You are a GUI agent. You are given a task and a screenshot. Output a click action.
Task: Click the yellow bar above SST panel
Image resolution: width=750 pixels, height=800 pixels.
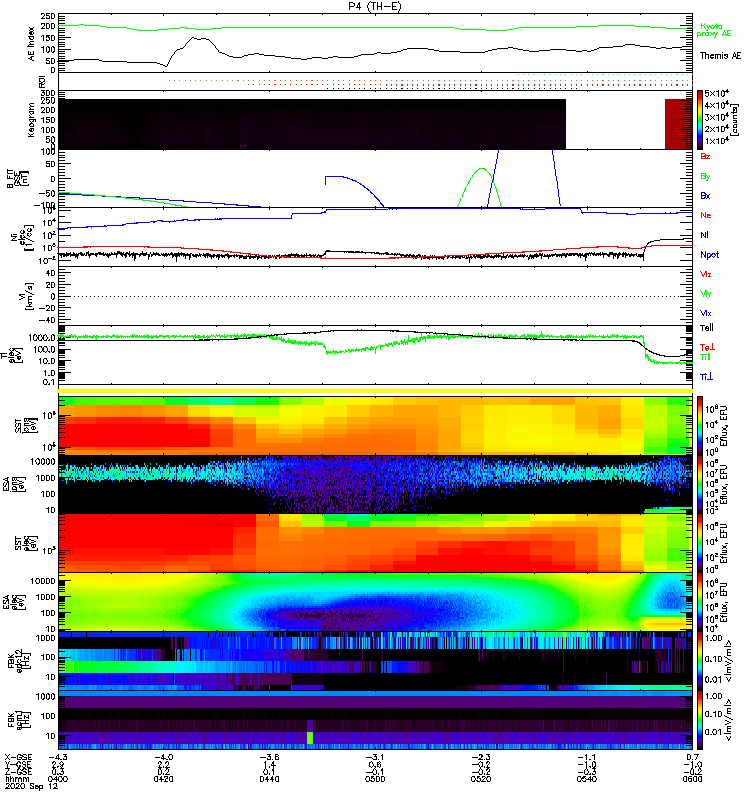375,391
